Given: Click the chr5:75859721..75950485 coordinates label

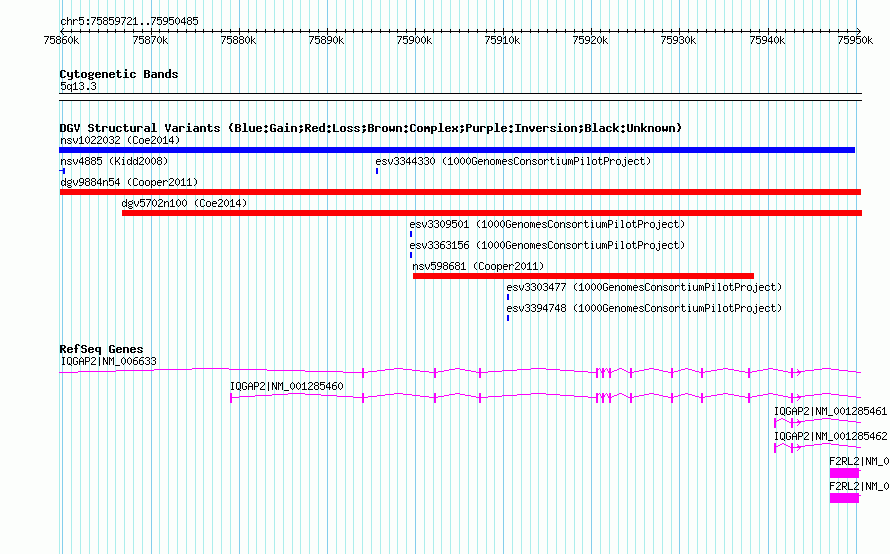Looking at the screenshot, I should 129,21.
